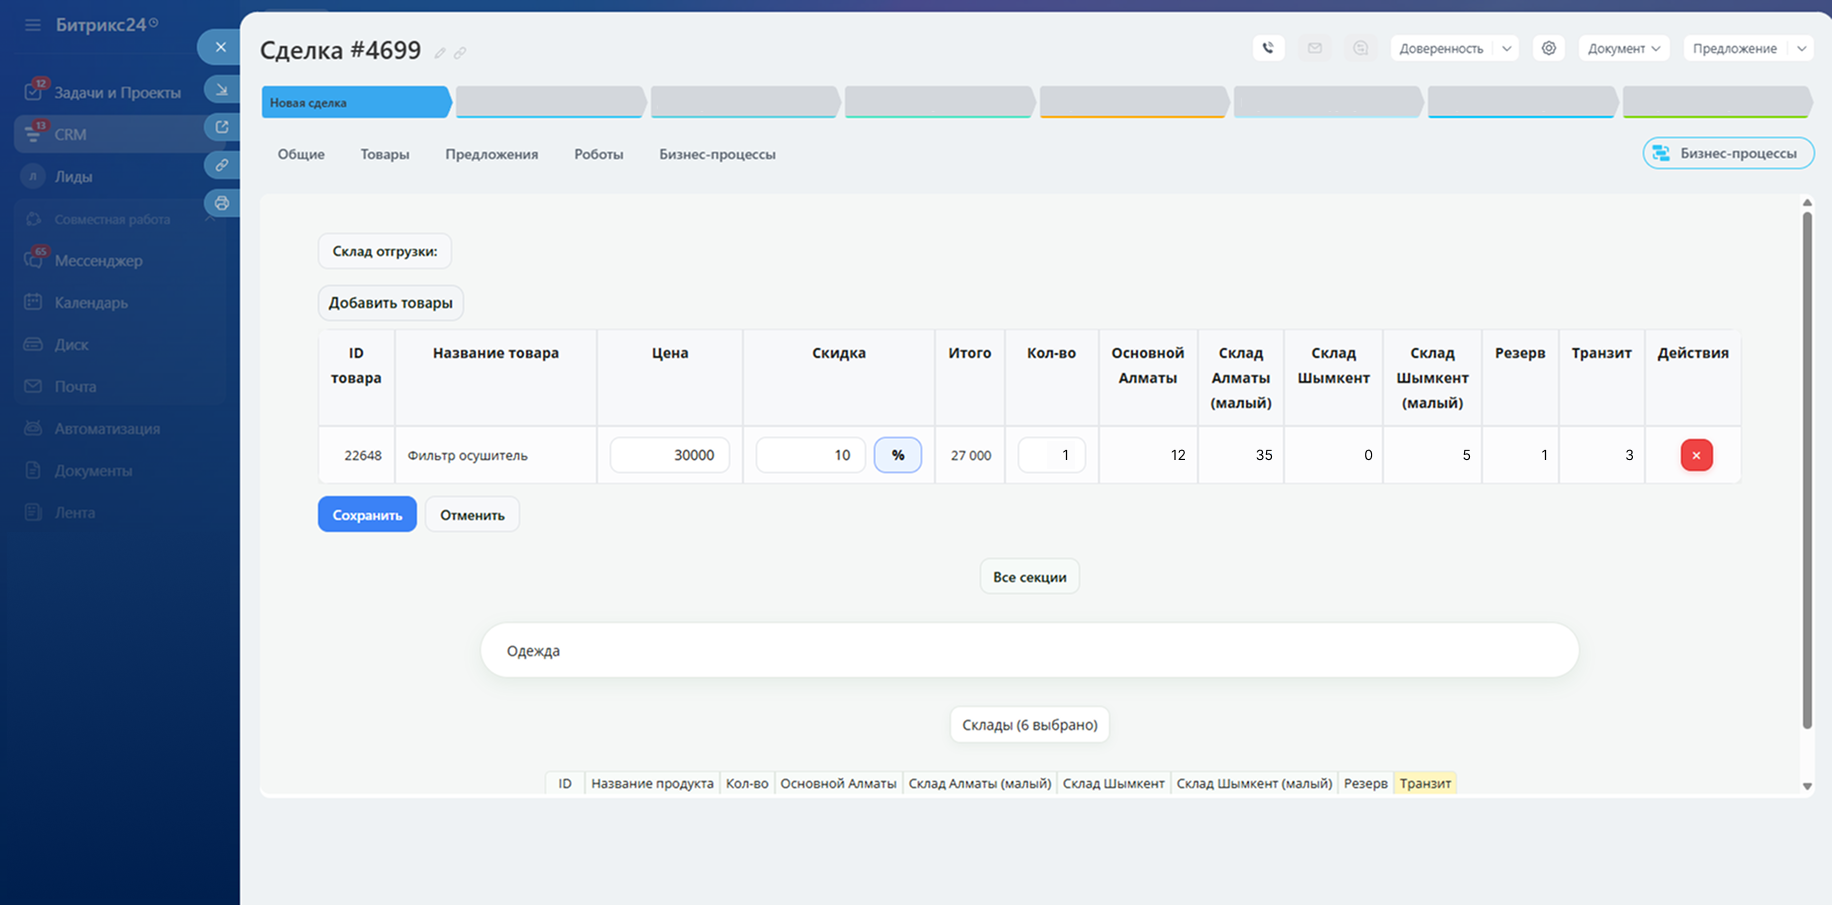The width and height of the screenshot is (1832, 905).
Task: Expand the Предложение dropdown arrow
Action: point(1801,48)
